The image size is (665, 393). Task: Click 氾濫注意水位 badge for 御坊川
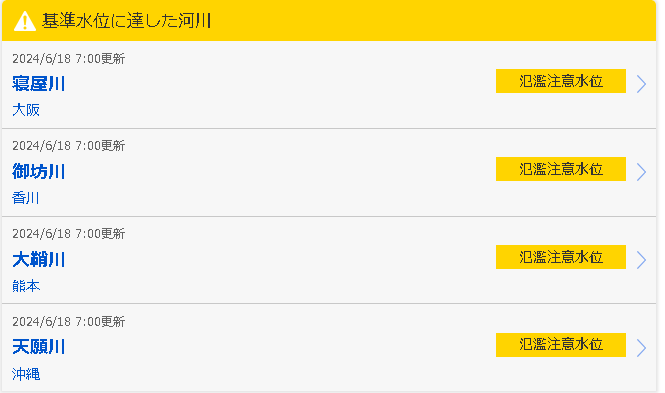click(561, 169)
